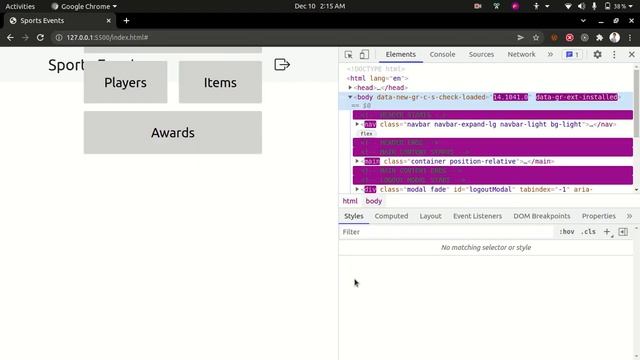Open DevTools settings gear

(597, 54)
